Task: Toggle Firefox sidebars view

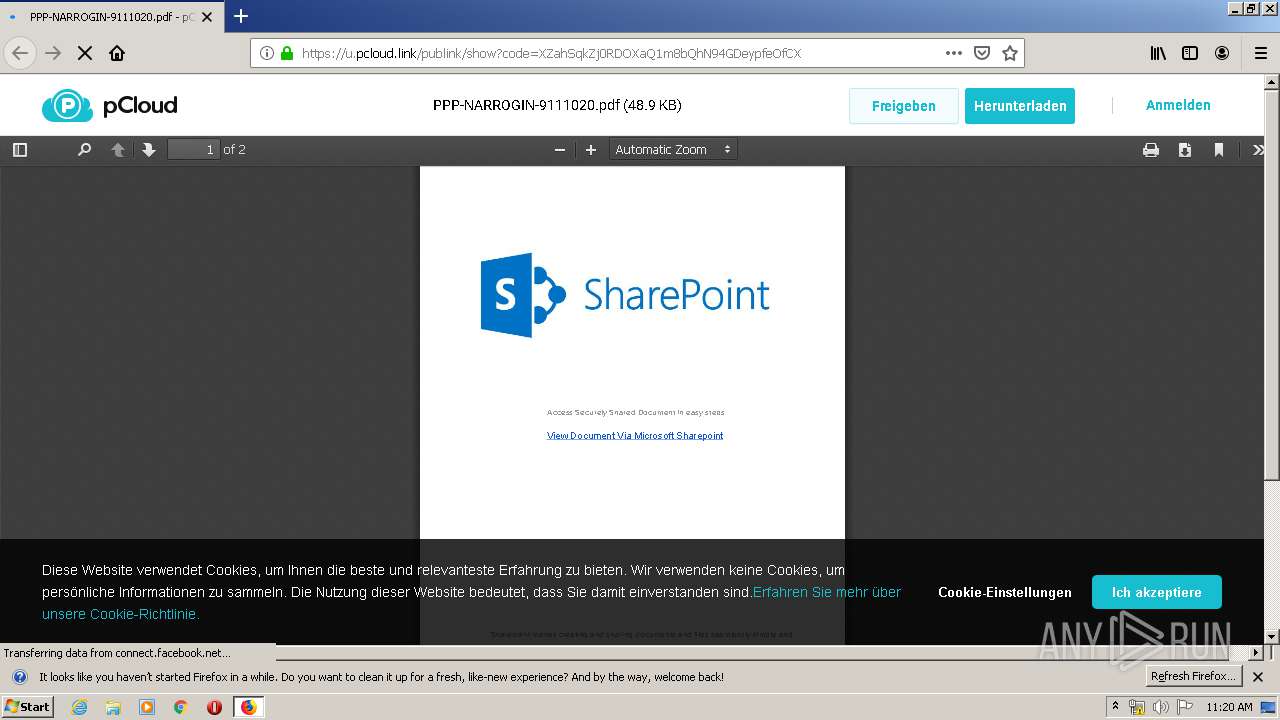Action: pyautogui.click(x=1190, y=53)
